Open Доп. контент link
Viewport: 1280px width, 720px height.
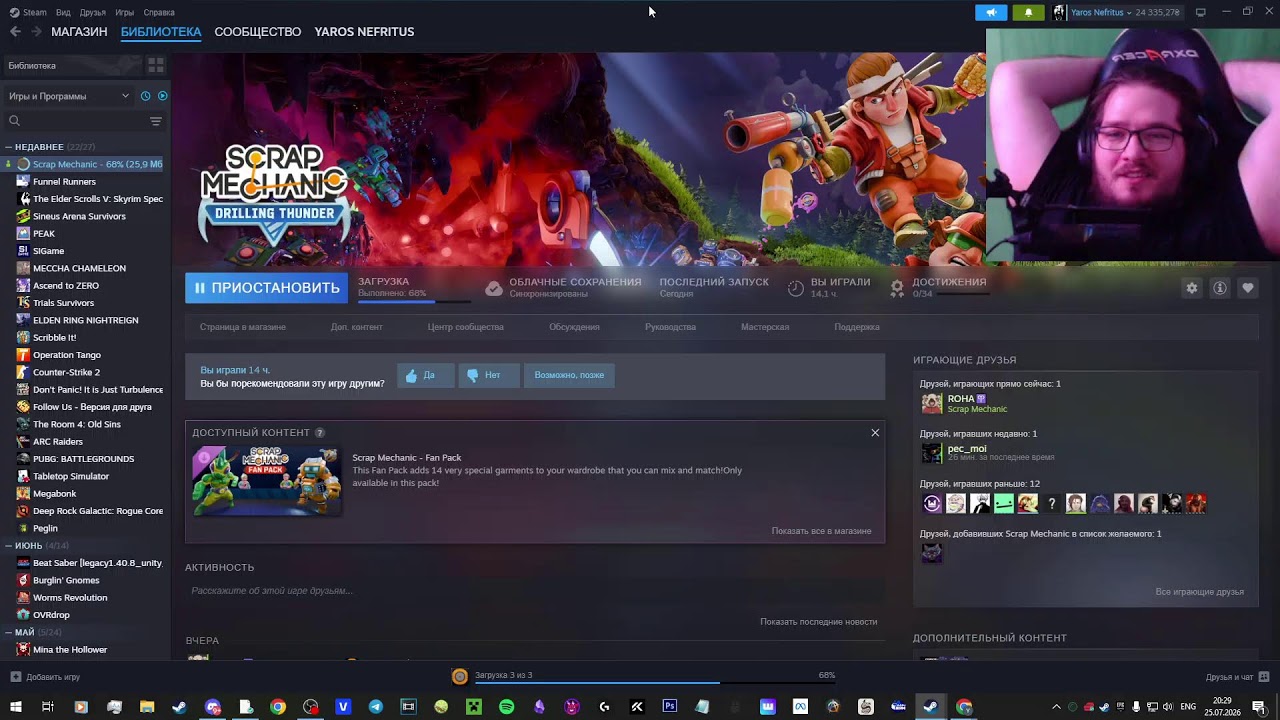357,327
